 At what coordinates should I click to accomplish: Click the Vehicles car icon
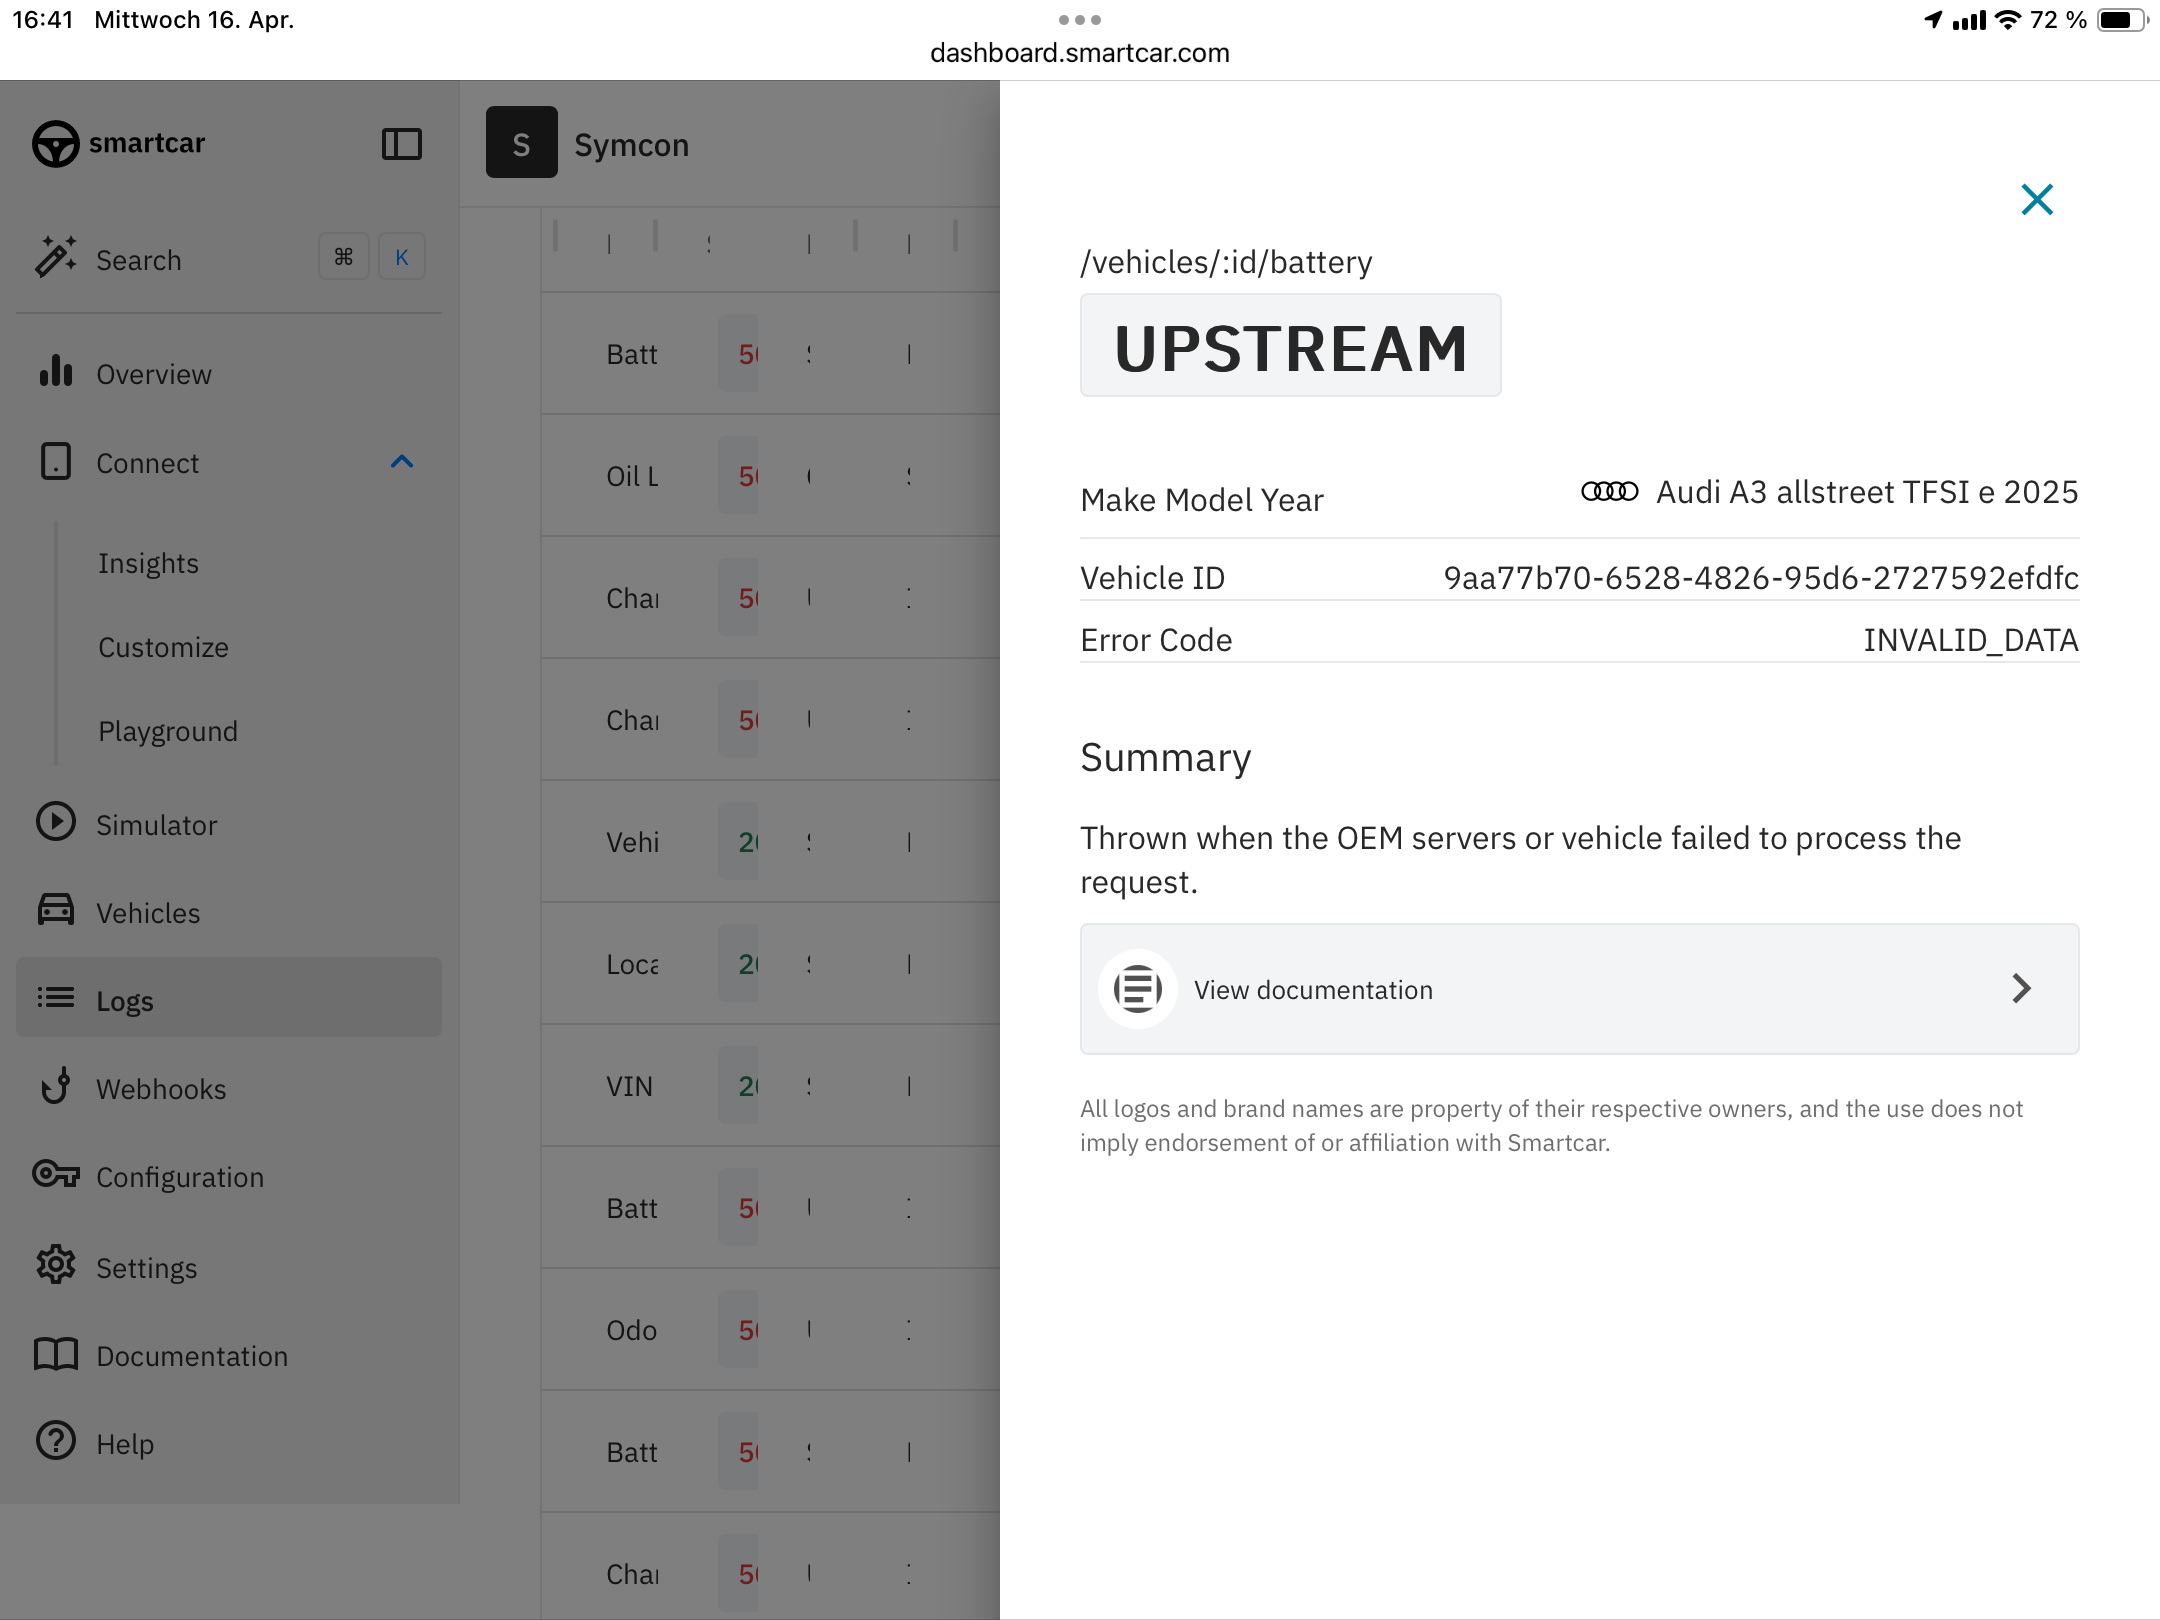[x=56, y=909]
